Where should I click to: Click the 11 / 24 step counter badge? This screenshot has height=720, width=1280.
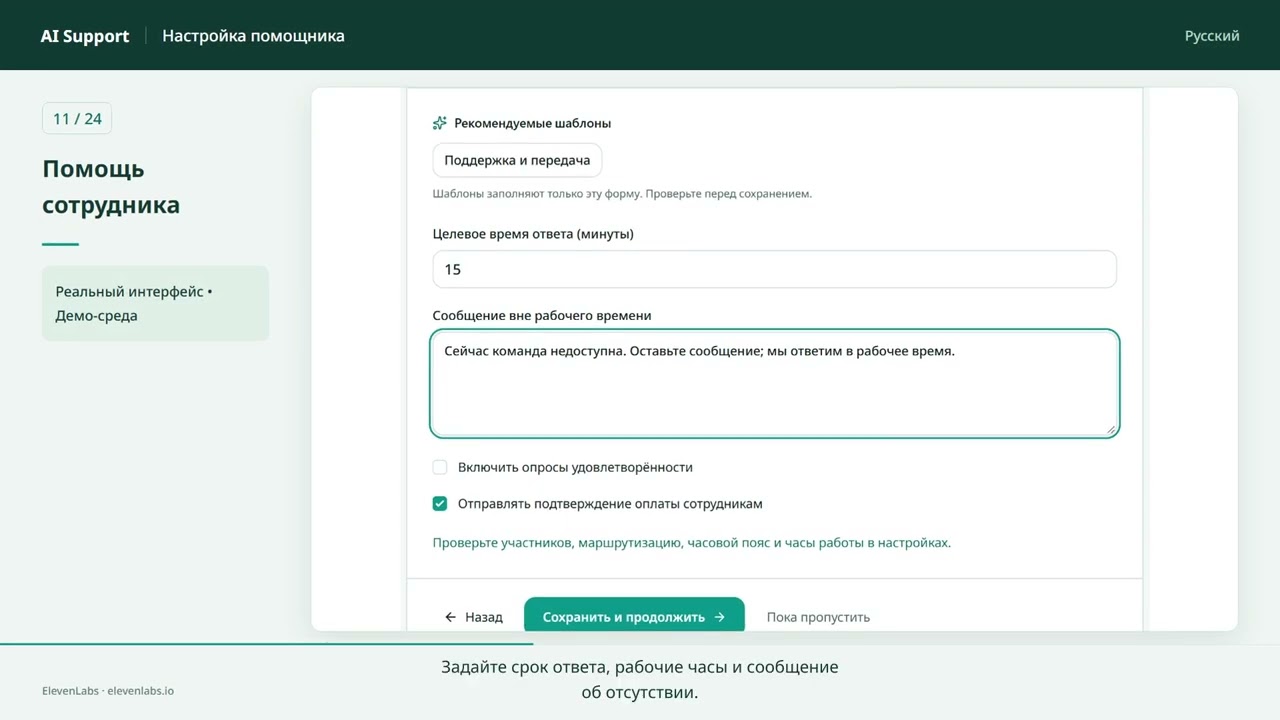(77, 119)
